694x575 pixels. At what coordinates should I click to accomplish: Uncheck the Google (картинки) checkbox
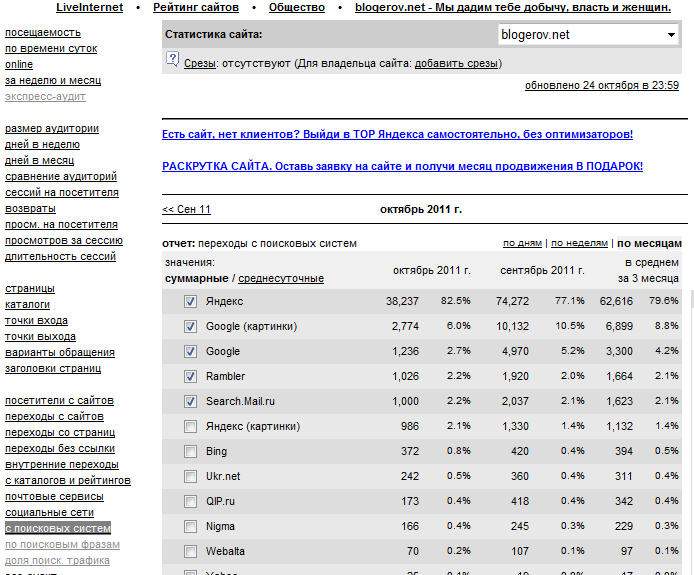coord(190,326)
